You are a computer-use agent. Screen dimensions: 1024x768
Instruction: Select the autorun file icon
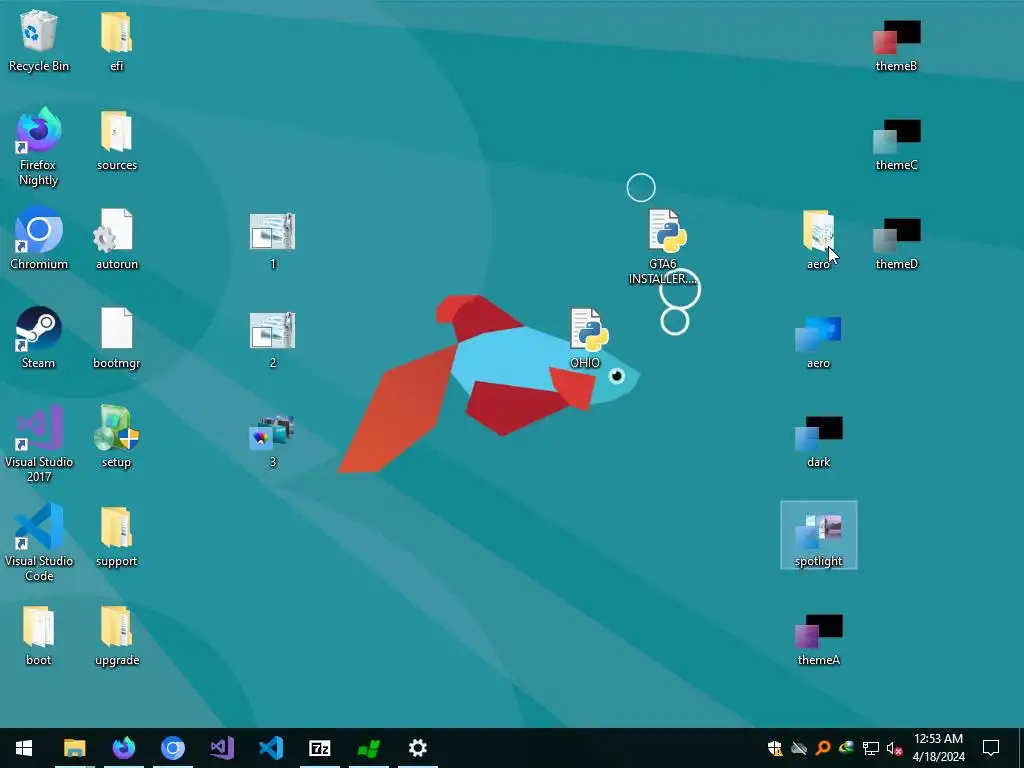pos(117,238)
